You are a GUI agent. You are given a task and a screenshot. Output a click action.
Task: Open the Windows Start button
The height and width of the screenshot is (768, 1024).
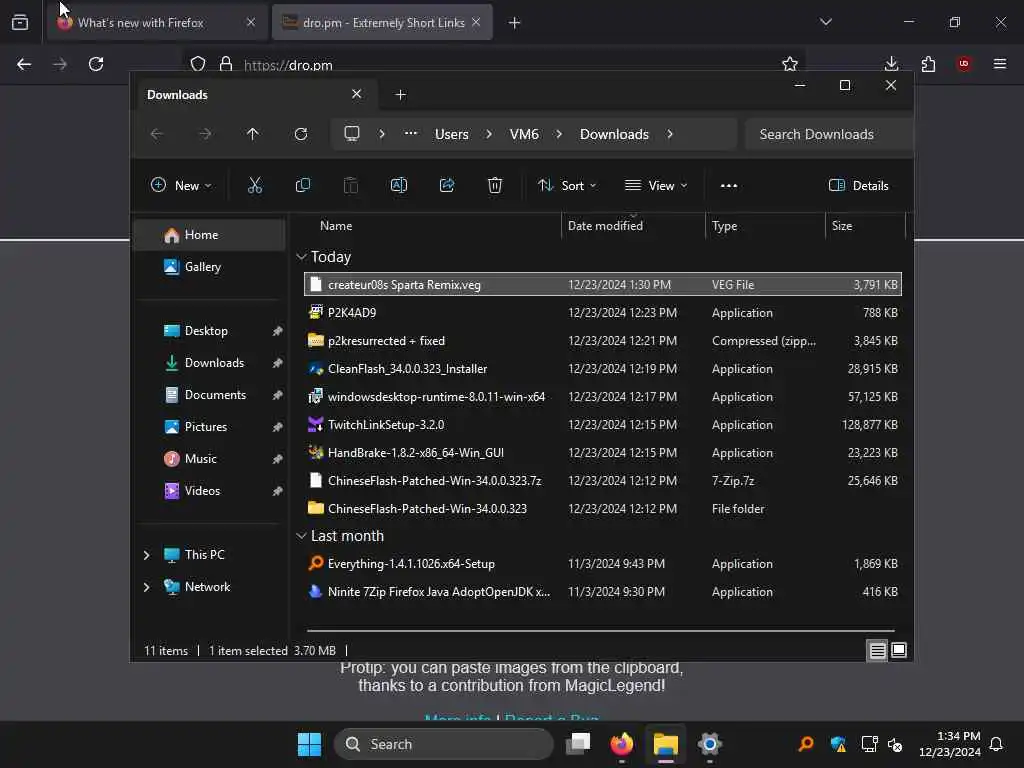310,744
